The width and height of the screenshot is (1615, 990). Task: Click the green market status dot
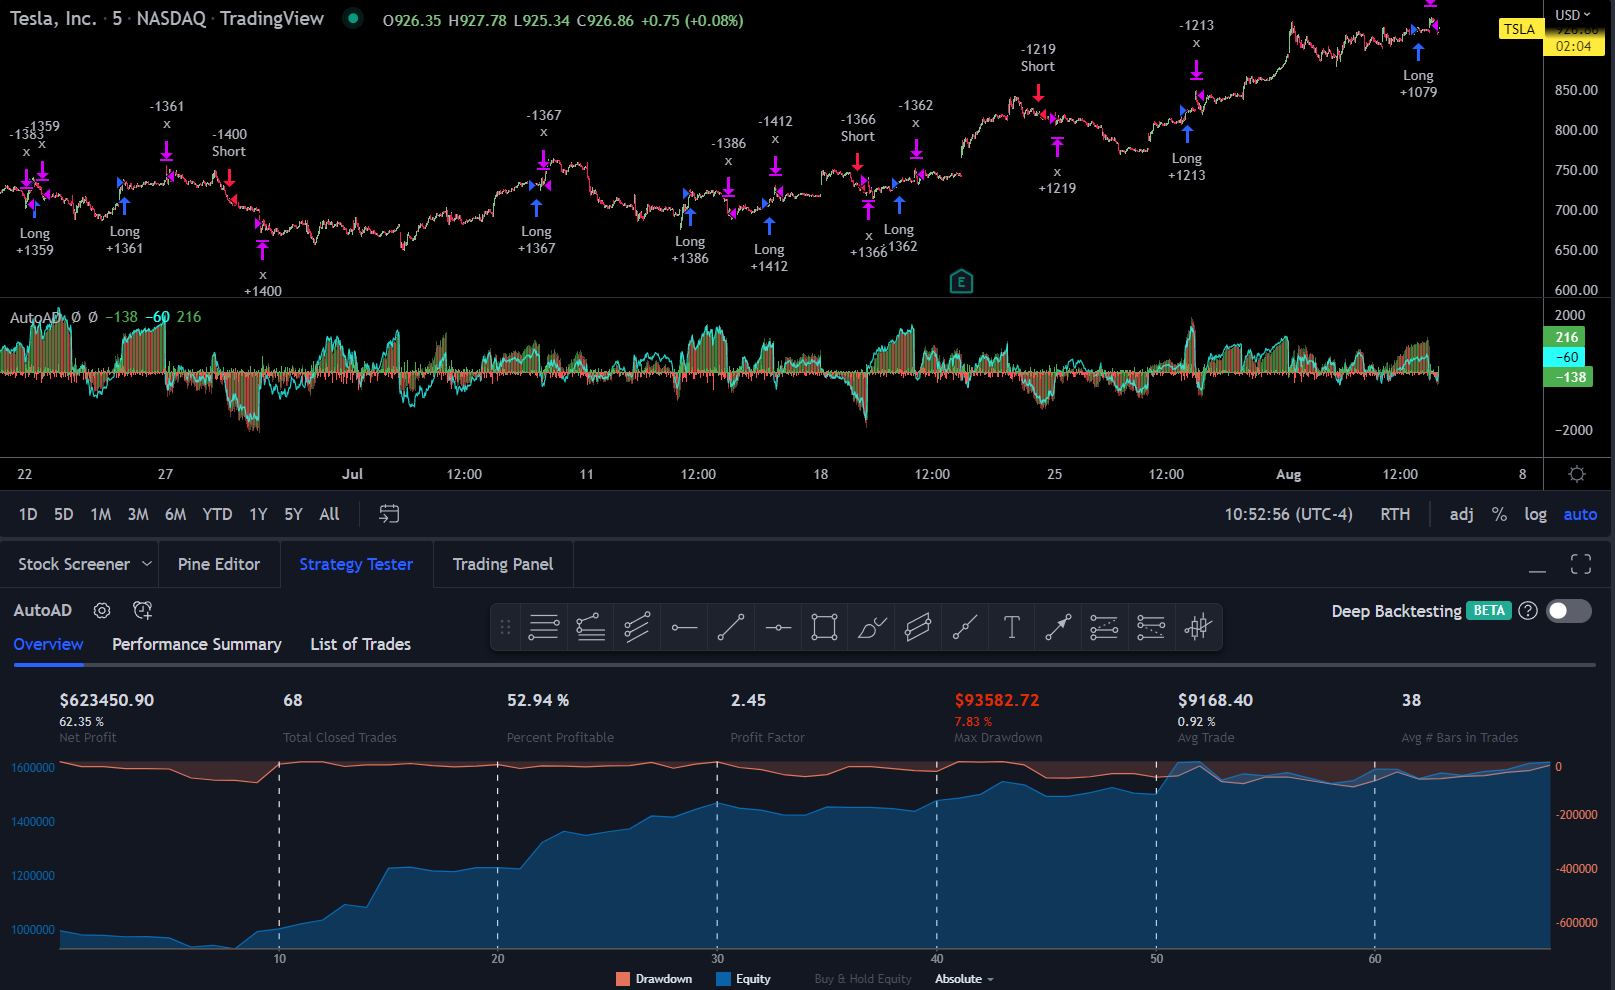[x=353, y=18]
